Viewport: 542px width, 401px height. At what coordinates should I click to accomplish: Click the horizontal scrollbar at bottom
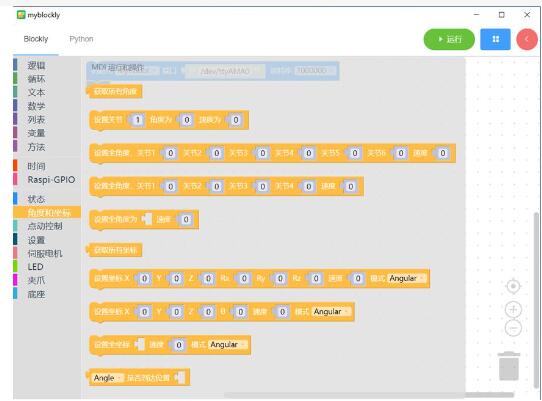pyautogui.click(x=369, y=395)
